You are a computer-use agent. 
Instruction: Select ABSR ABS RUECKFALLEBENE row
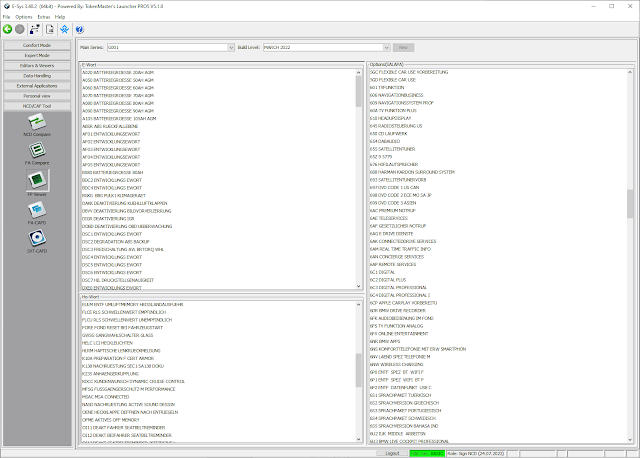coord(218,126)
